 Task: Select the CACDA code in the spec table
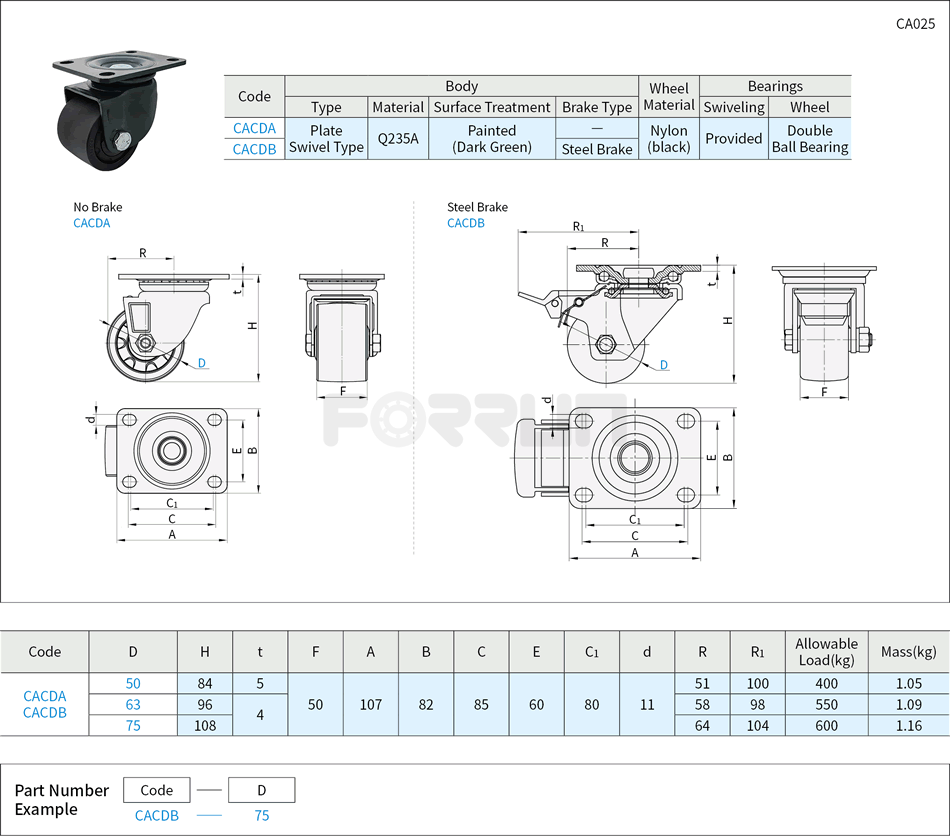[253, 129]
